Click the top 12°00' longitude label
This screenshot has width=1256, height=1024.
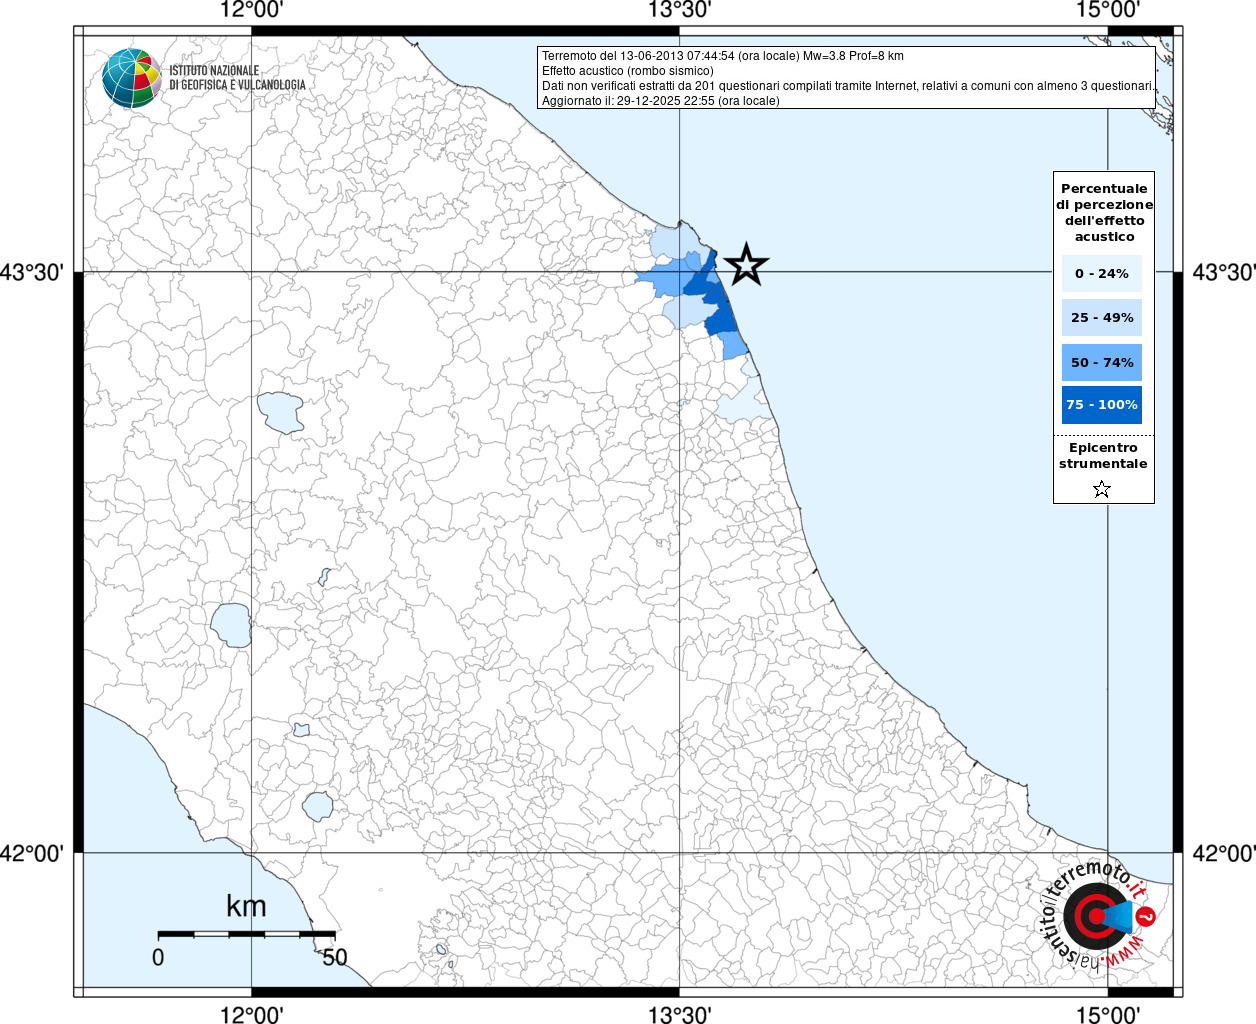(x=252, y=10)
